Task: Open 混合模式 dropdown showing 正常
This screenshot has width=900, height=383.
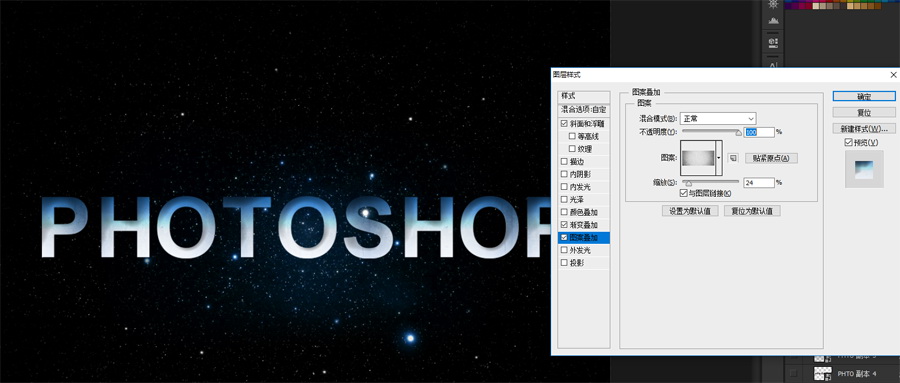Action: coord(717,118)
